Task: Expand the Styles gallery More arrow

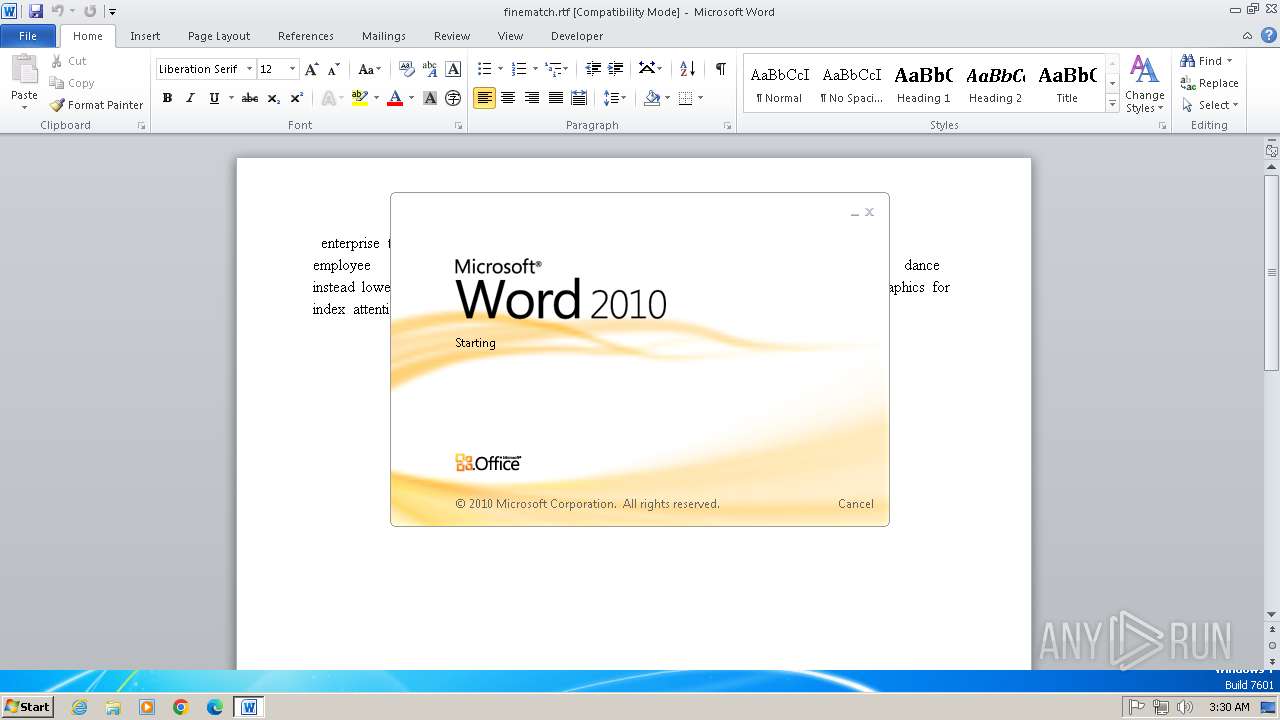Action: point(1112,104)
